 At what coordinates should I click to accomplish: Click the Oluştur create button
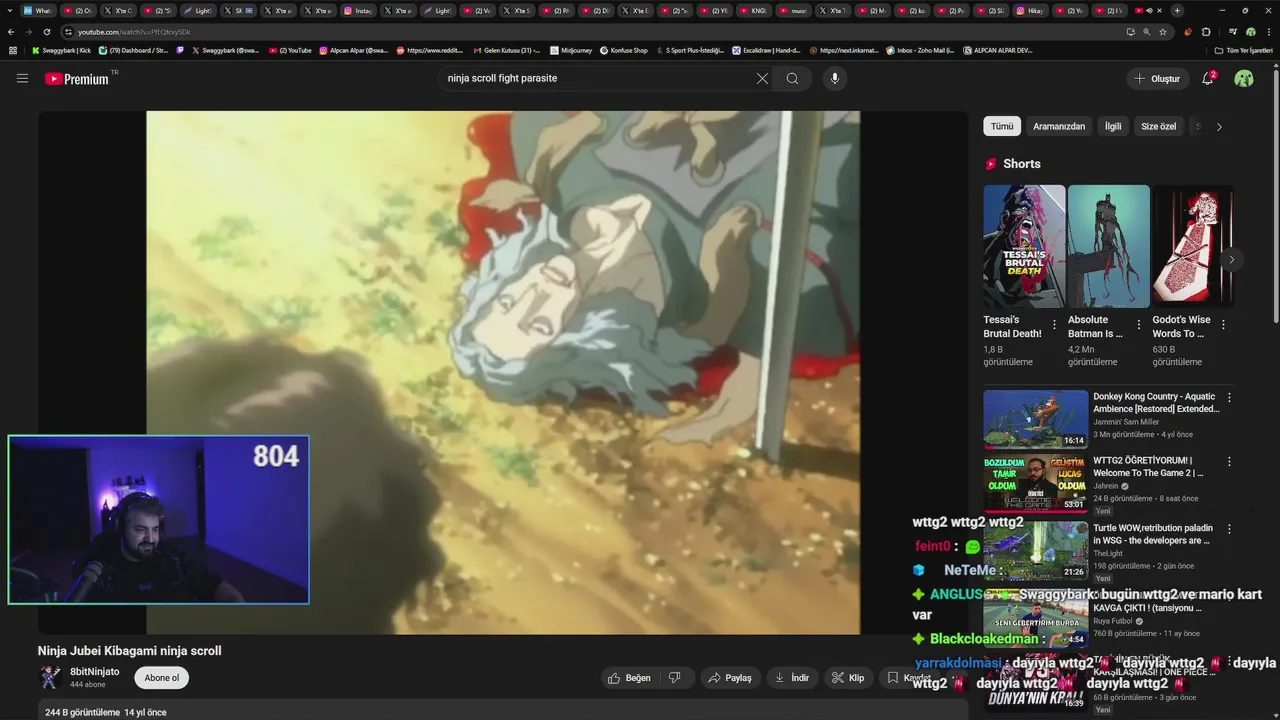(x=1157, y=78)
